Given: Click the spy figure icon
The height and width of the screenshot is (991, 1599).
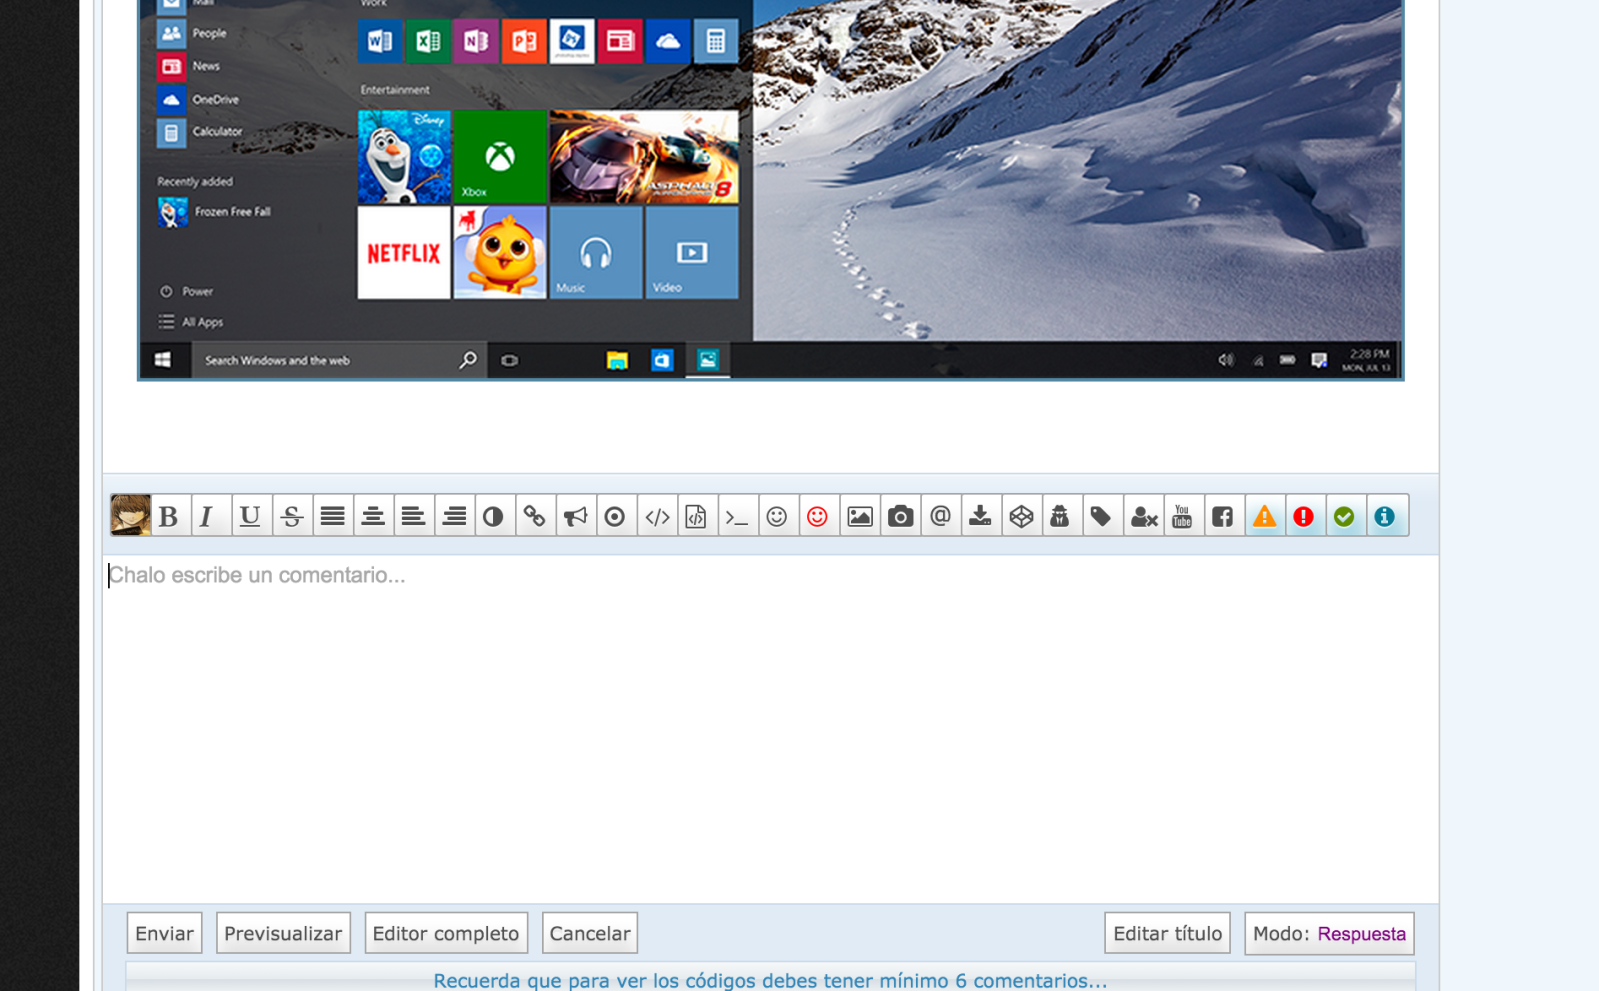Looking at the screenshot, I should coord(1061,516).
